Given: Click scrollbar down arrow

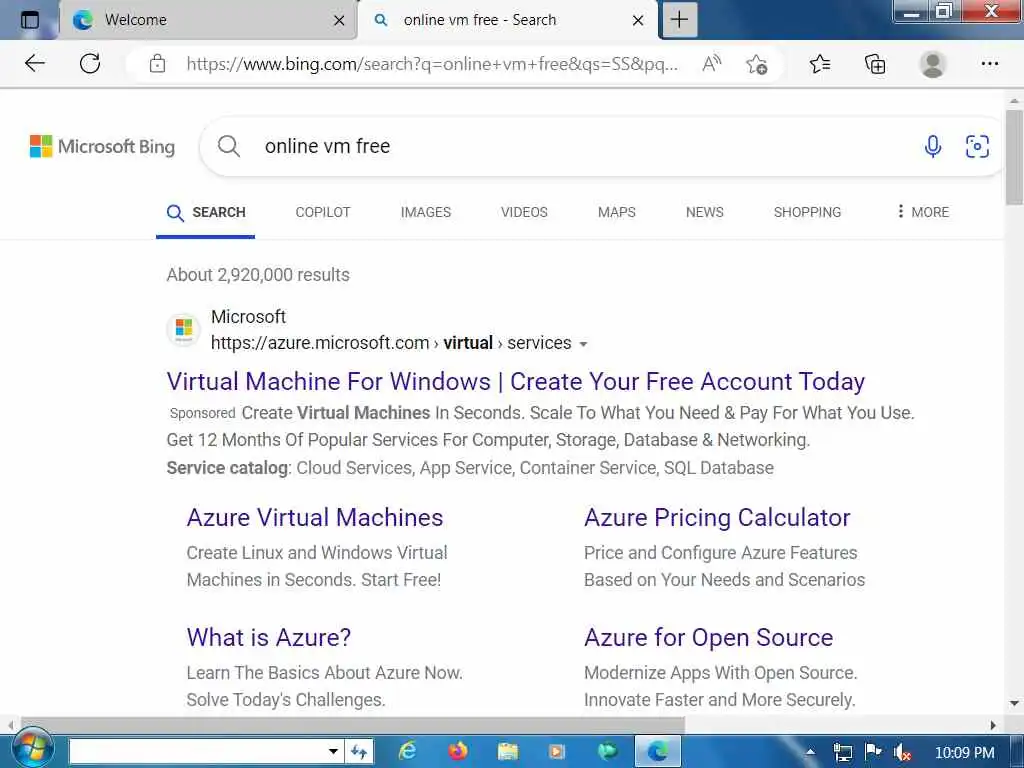Looking at the screenshot, I should (1014, 704).
